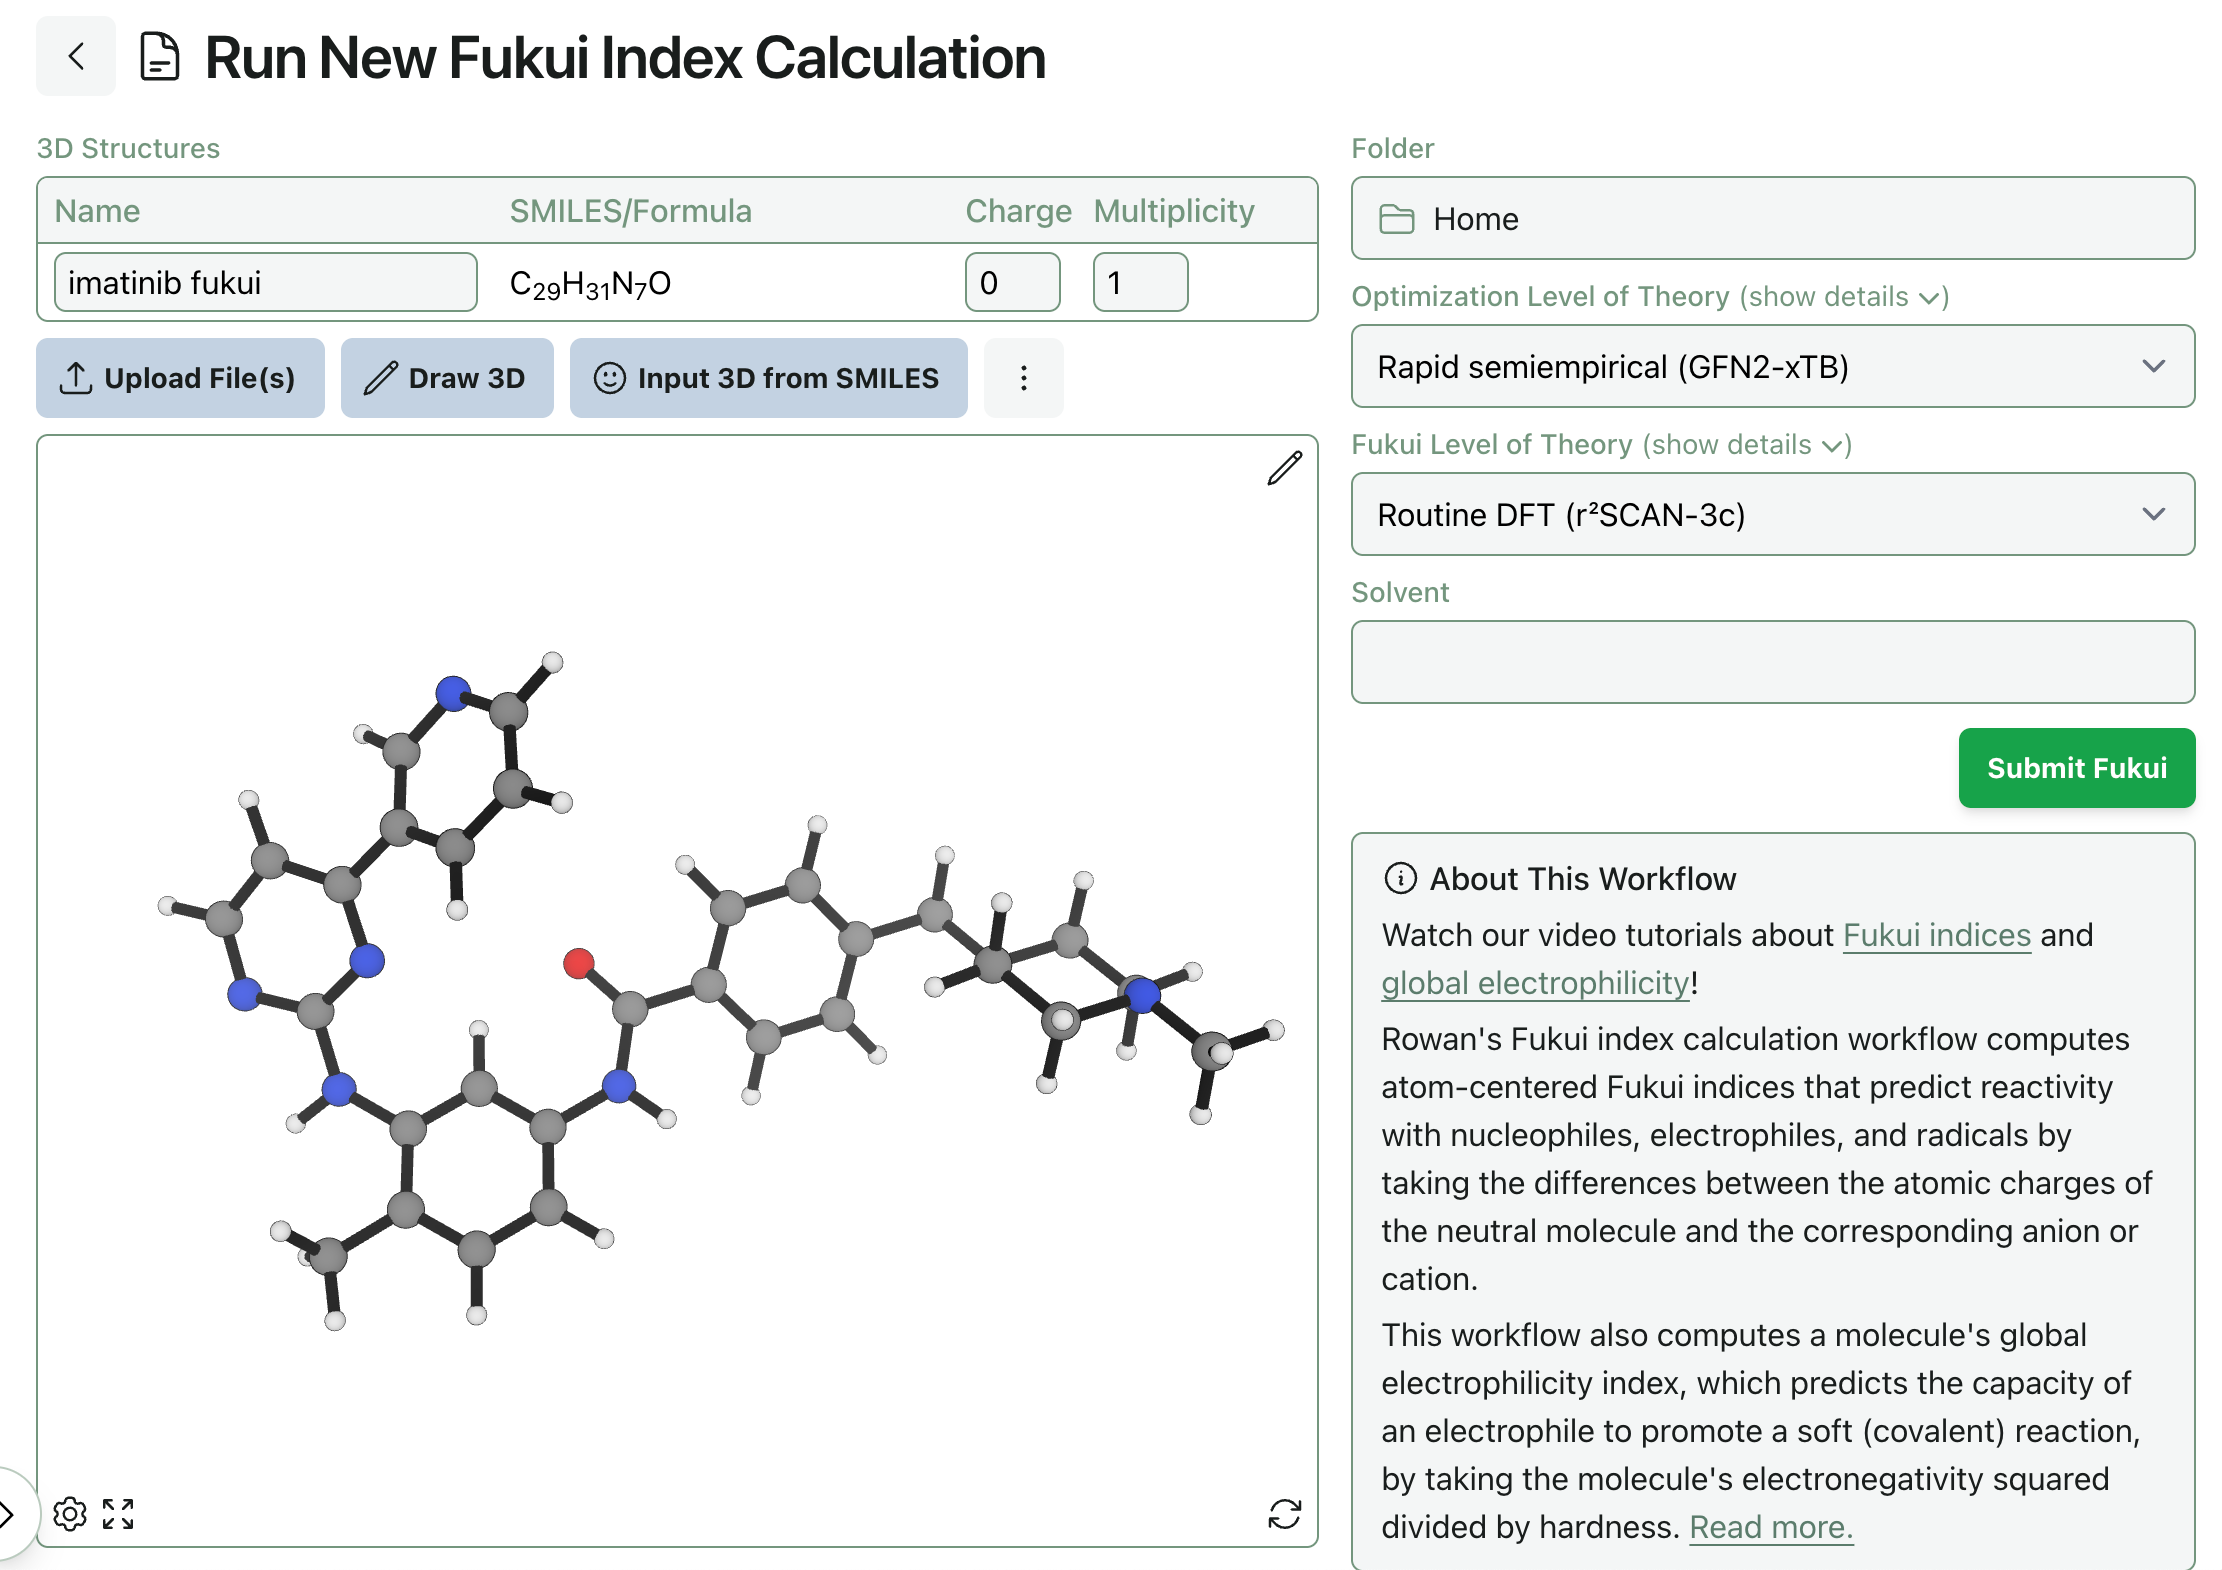Open viewer settings with the gear icon
2222x1570 pixels.
coord(70,1514)
